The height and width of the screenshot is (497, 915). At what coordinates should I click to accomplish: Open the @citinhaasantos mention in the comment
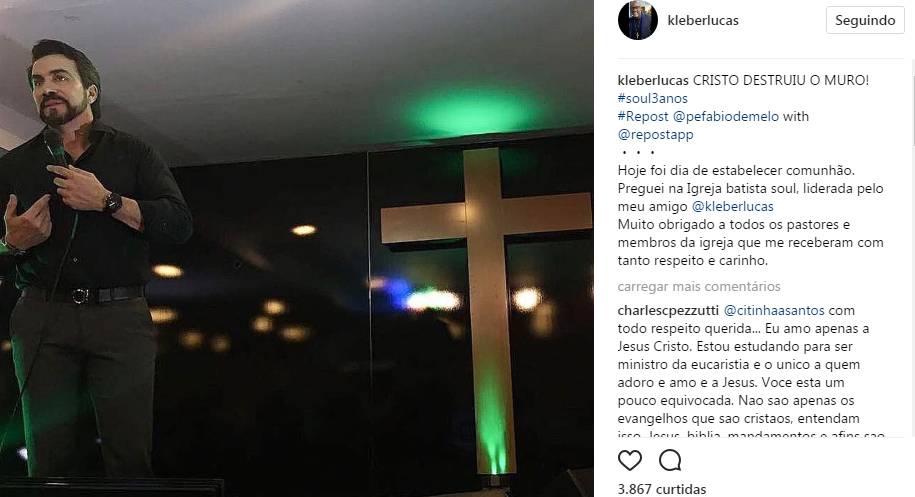[x=774, y=310]
